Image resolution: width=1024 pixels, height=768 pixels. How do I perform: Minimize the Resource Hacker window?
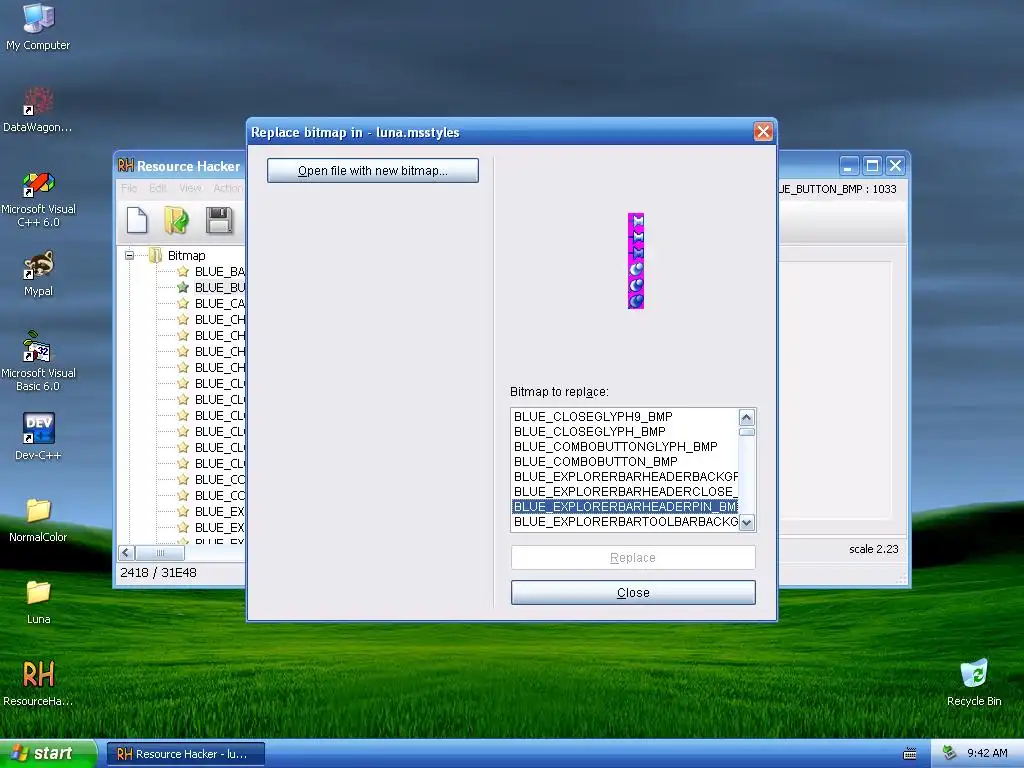[848, 166]
